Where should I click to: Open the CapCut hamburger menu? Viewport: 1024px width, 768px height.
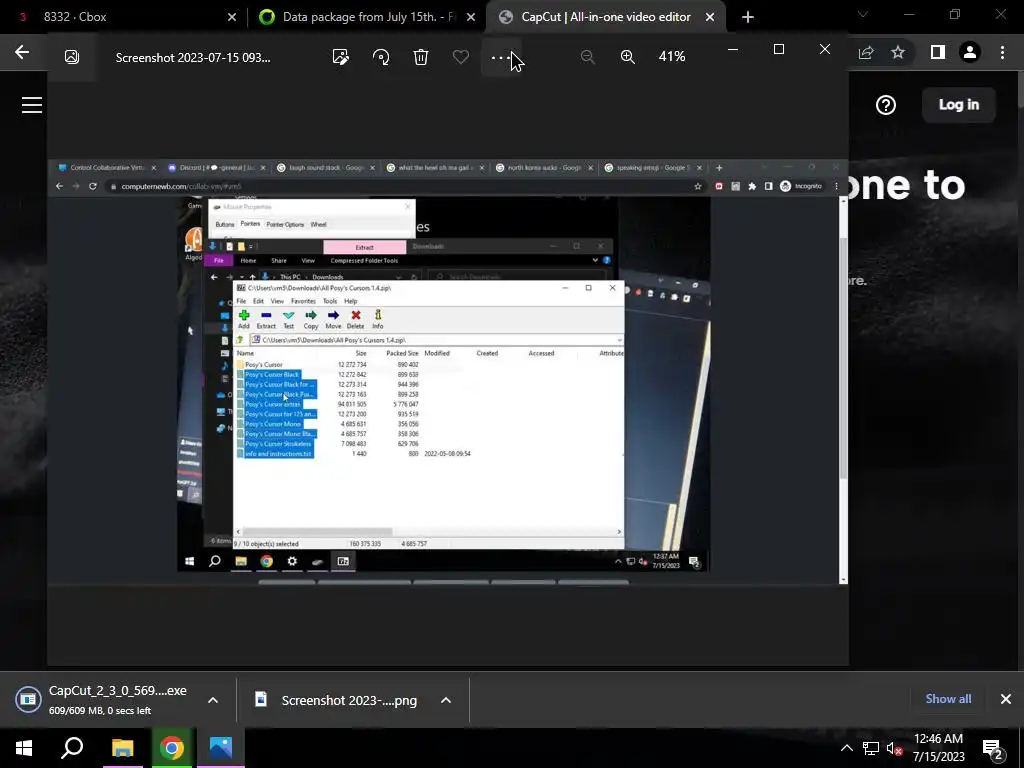(x=31, y=104)
